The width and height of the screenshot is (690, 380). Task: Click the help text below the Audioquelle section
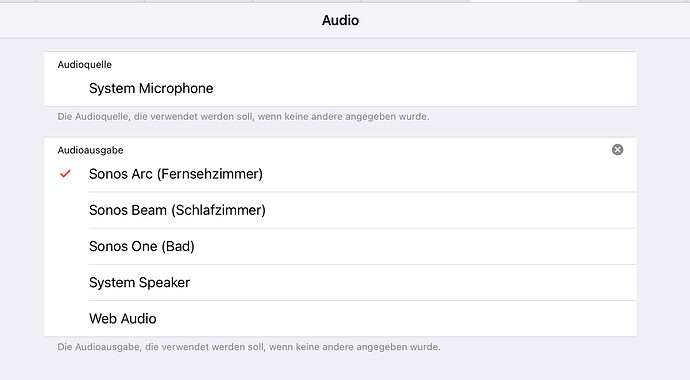tap(243, 117)
